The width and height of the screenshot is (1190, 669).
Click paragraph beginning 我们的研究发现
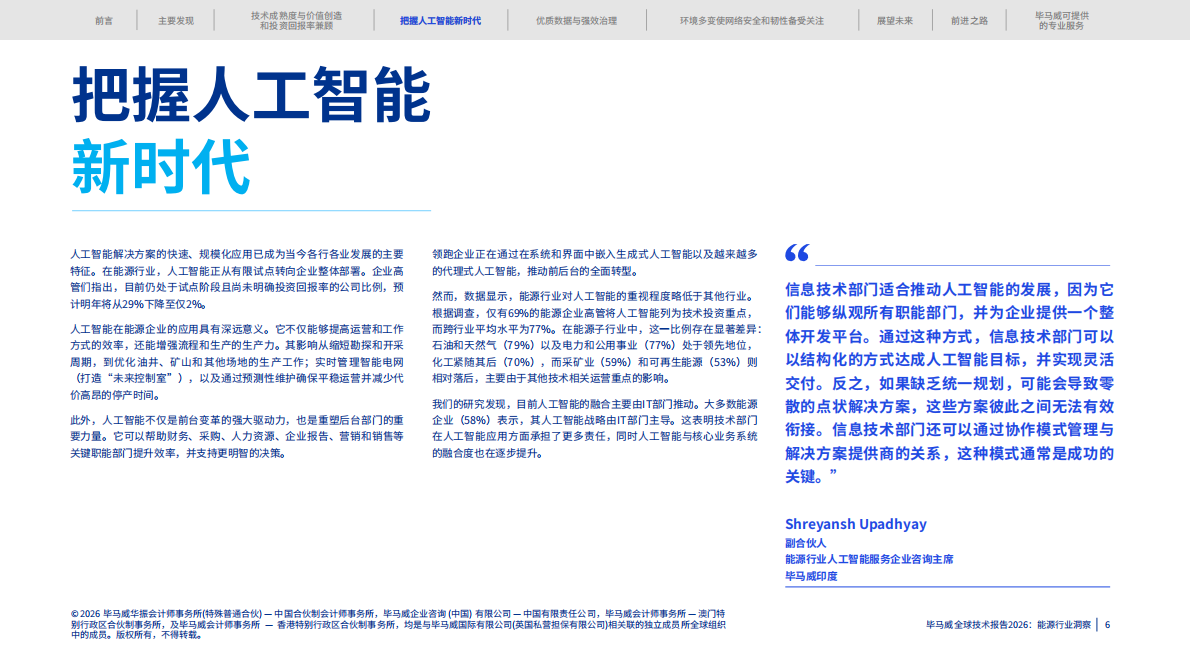point(595,428)
